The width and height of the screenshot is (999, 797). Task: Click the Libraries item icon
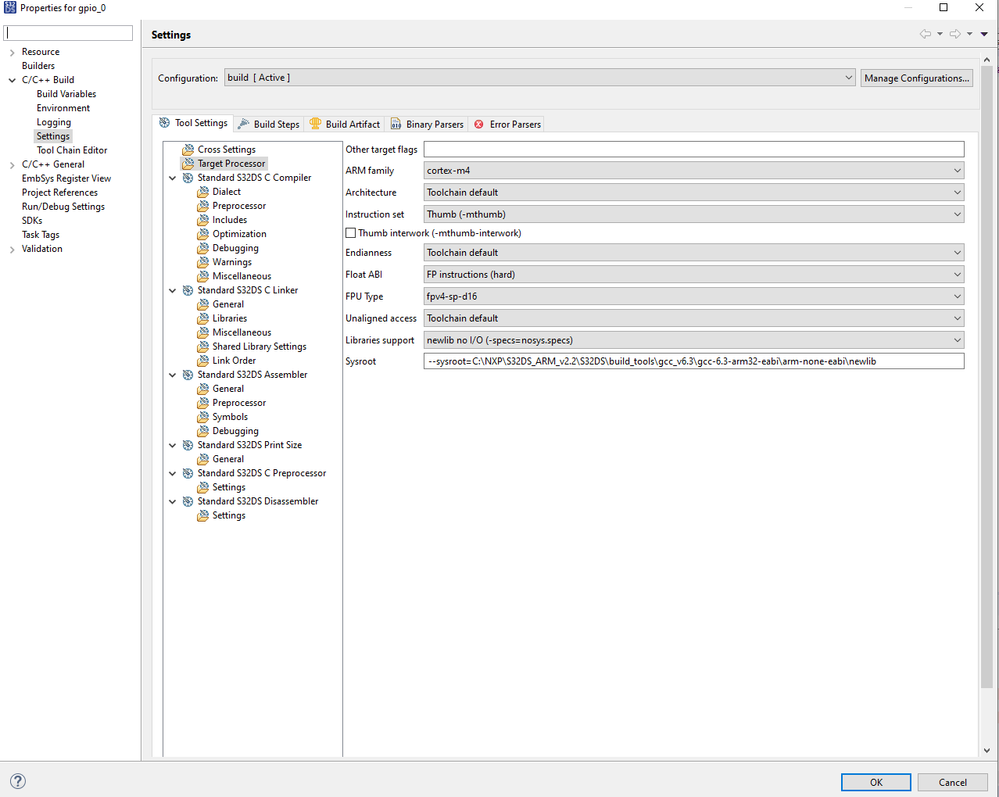203,319
